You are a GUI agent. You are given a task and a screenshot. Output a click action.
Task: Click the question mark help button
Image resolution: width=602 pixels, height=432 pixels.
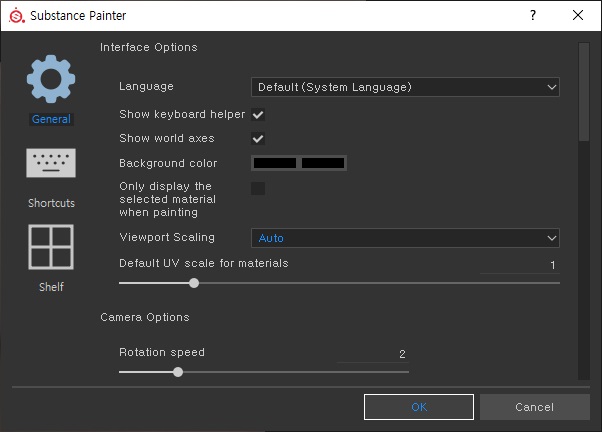point(533,15)
